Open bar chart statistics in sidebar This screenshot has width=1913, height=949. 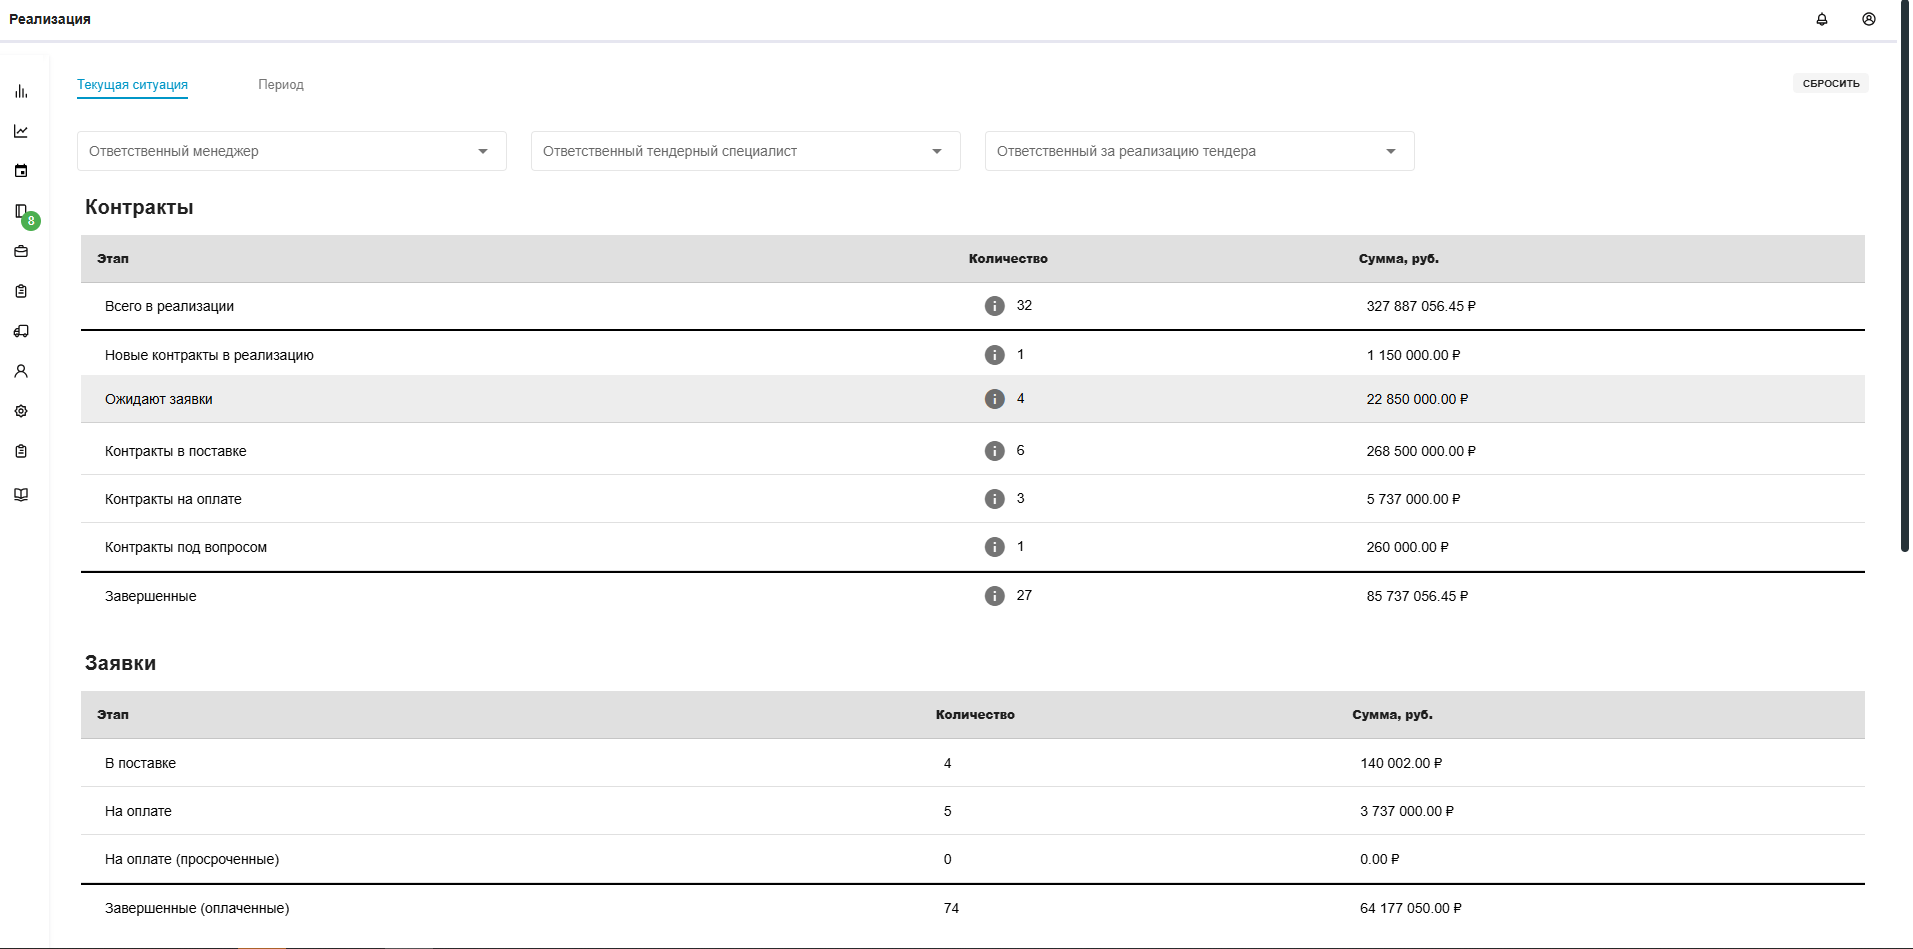pyautogui.click(x=21, y=91)
